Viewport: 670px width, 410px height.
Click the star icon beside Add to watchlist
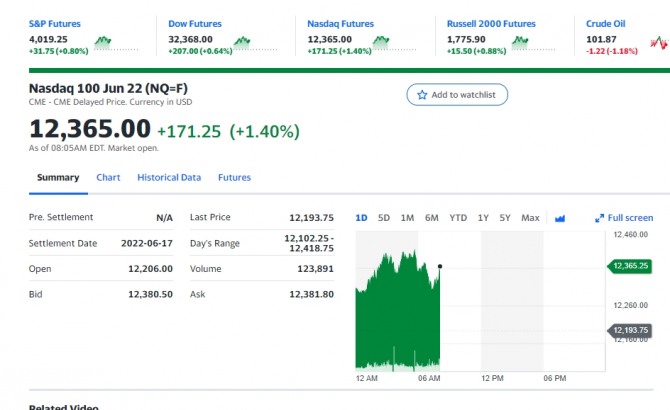423,94
